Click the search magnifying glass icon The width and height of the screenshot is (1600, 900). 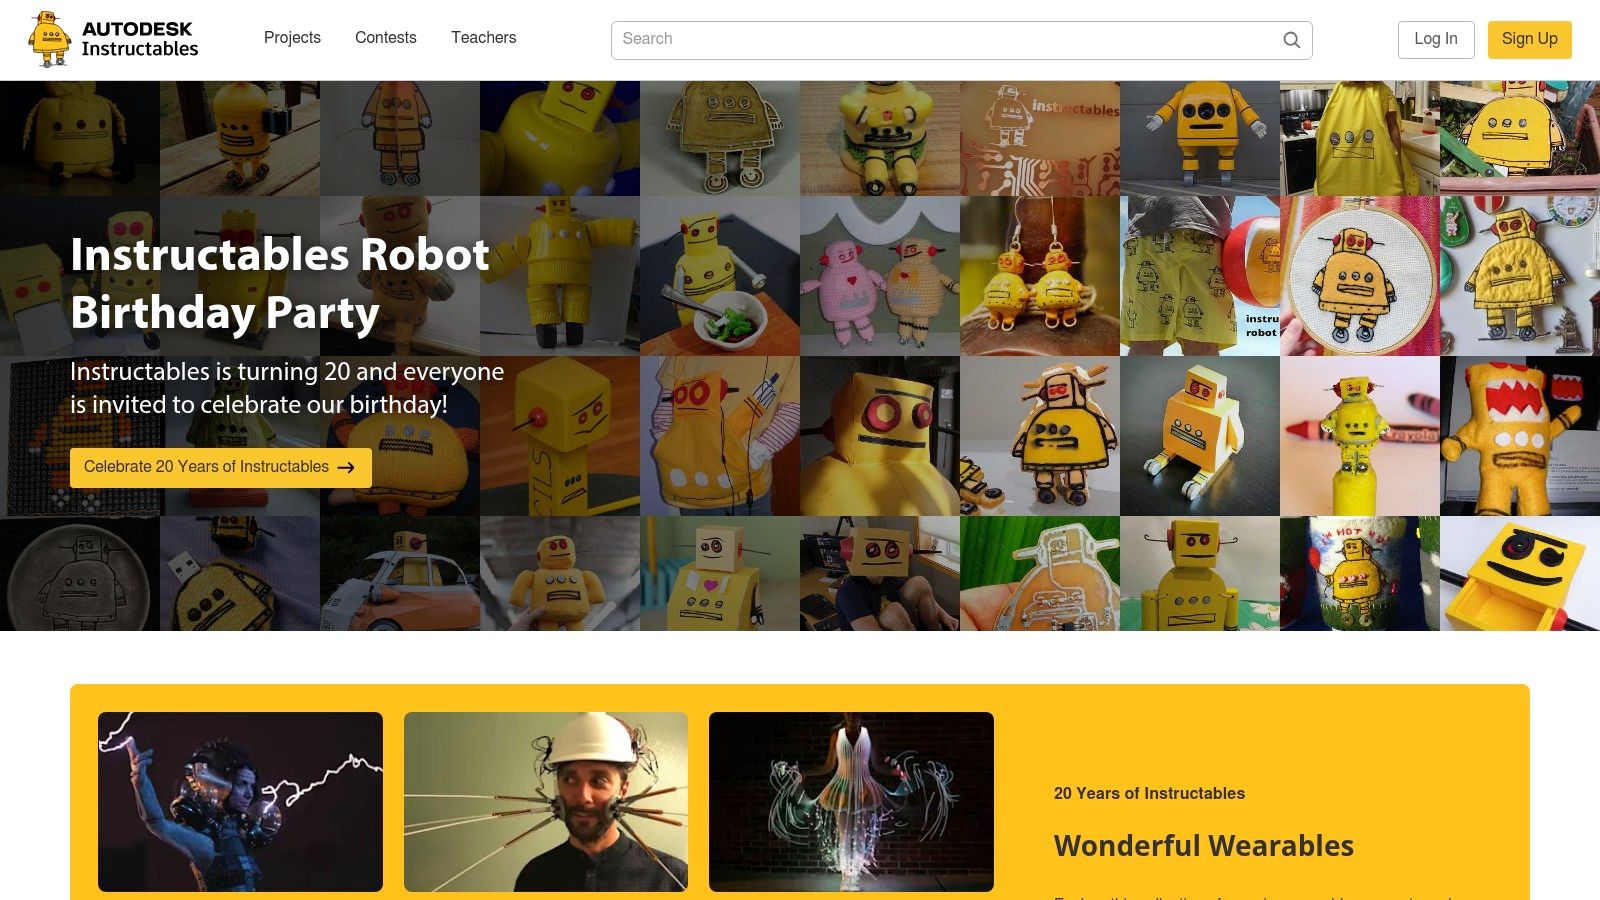(x=1291, y=40)
